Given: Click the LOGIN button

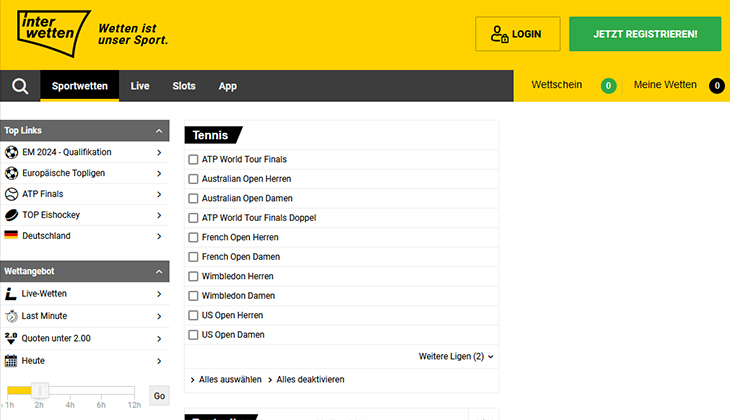Looking at the screenshot, I should pyautogui.click(x=518, y=34).
